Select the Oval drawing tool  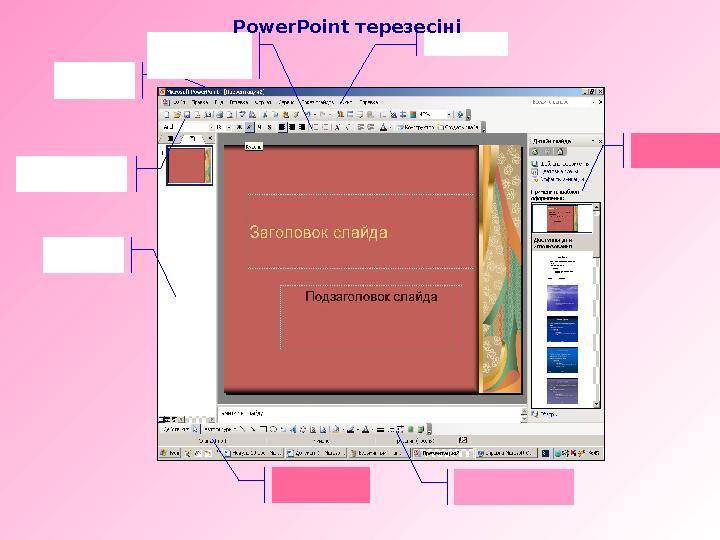273,429
